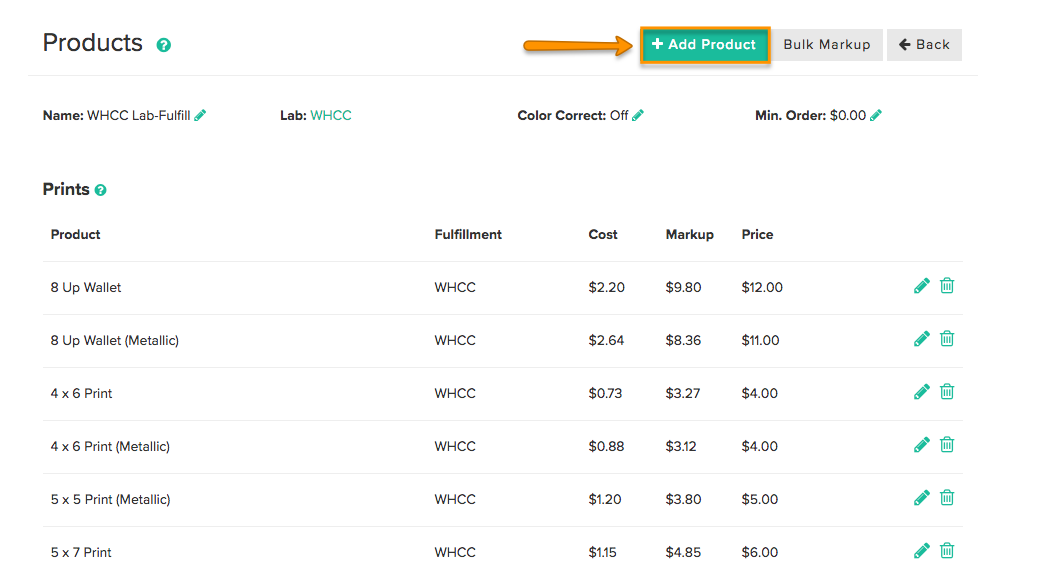This screenshot has width=1048, height=576.
Task: Edit the 4 x 6 Print (Metallic) row
Action: point(922,444)
